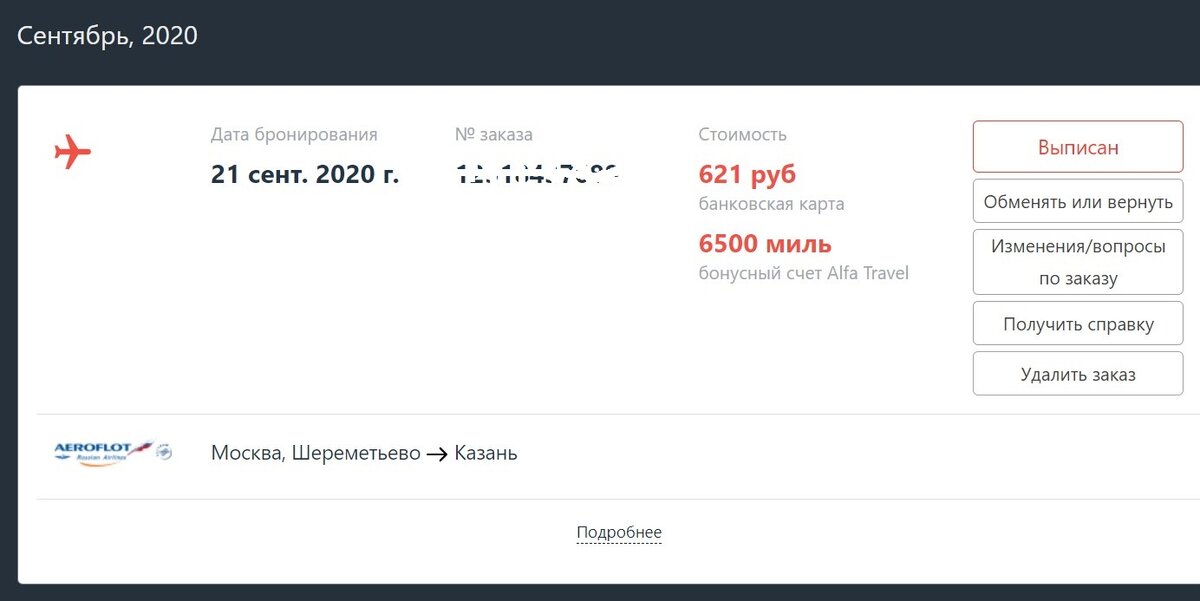Click the № заказа column header

[494, 133]
